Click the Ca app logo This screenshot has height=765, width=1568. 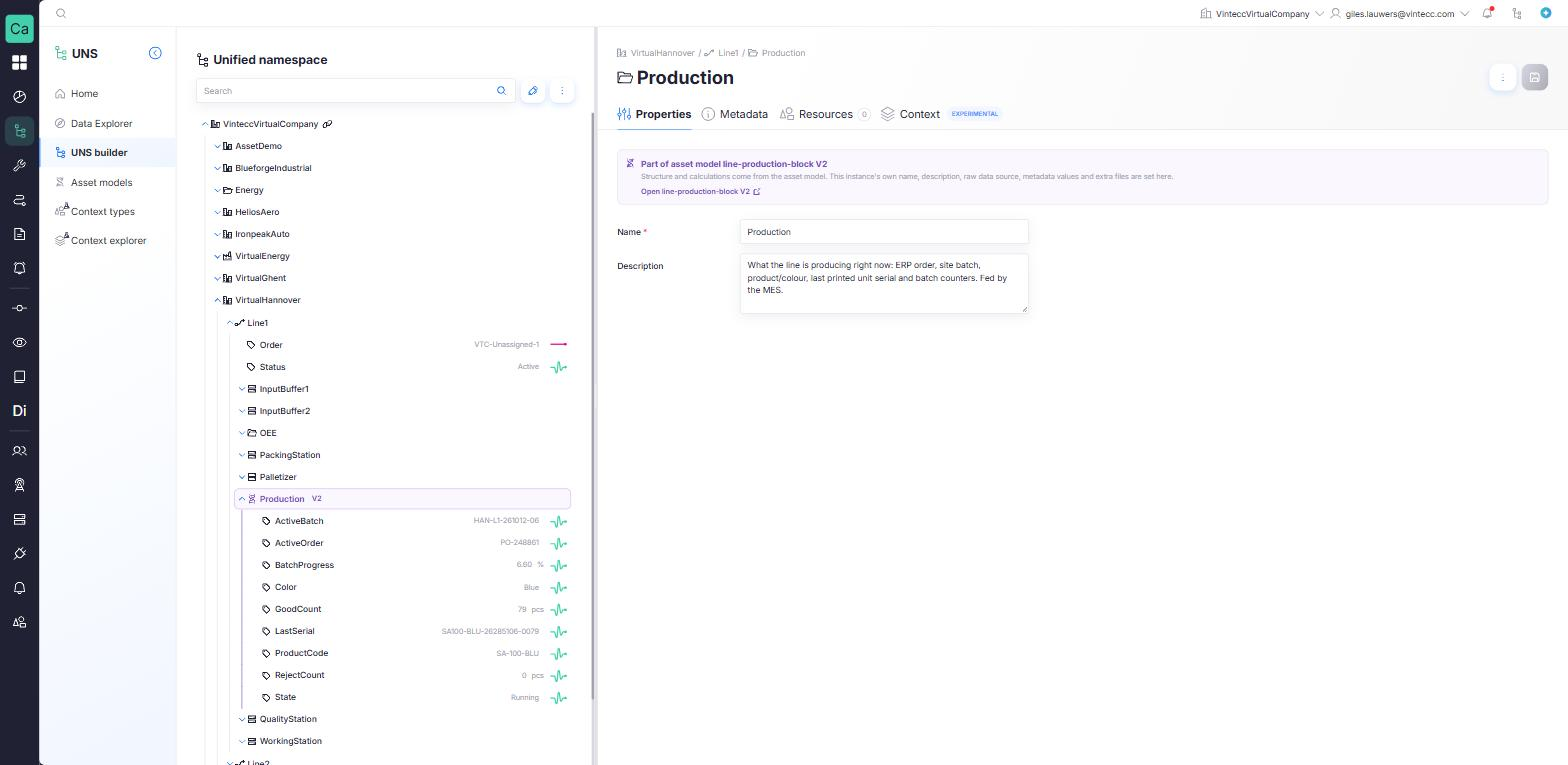click(19, 28)
